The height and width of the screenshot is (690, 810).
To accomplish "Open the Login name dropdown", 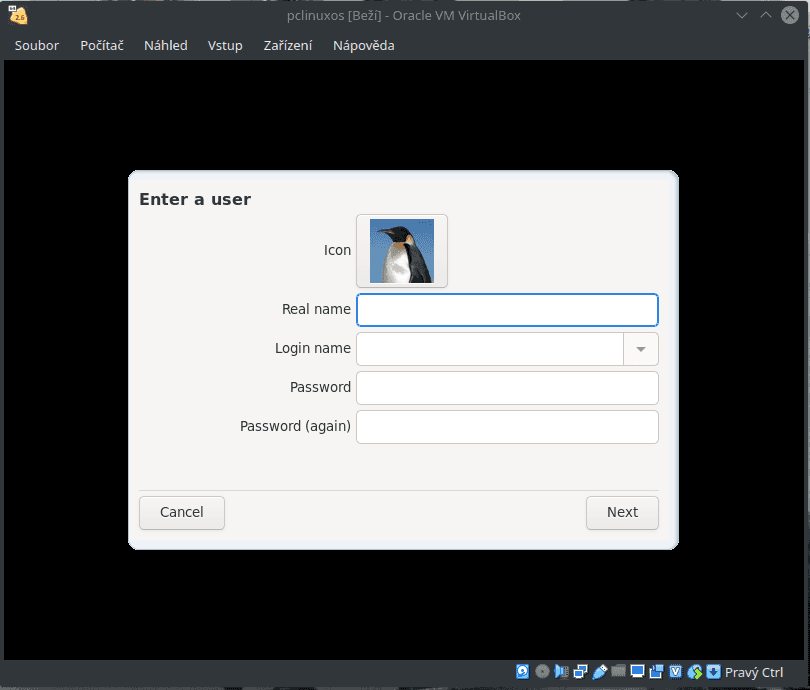I will pyautogui.click(x=640, y=349).
